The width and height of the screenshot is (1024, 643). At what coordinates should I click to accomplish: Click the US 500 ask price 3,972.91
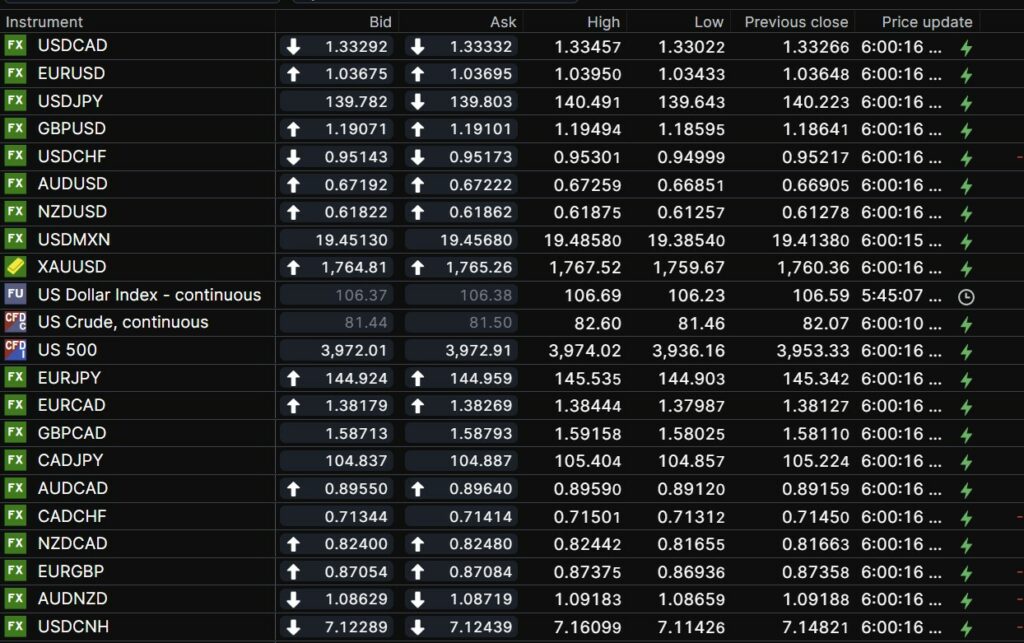(x=479, y=350)
